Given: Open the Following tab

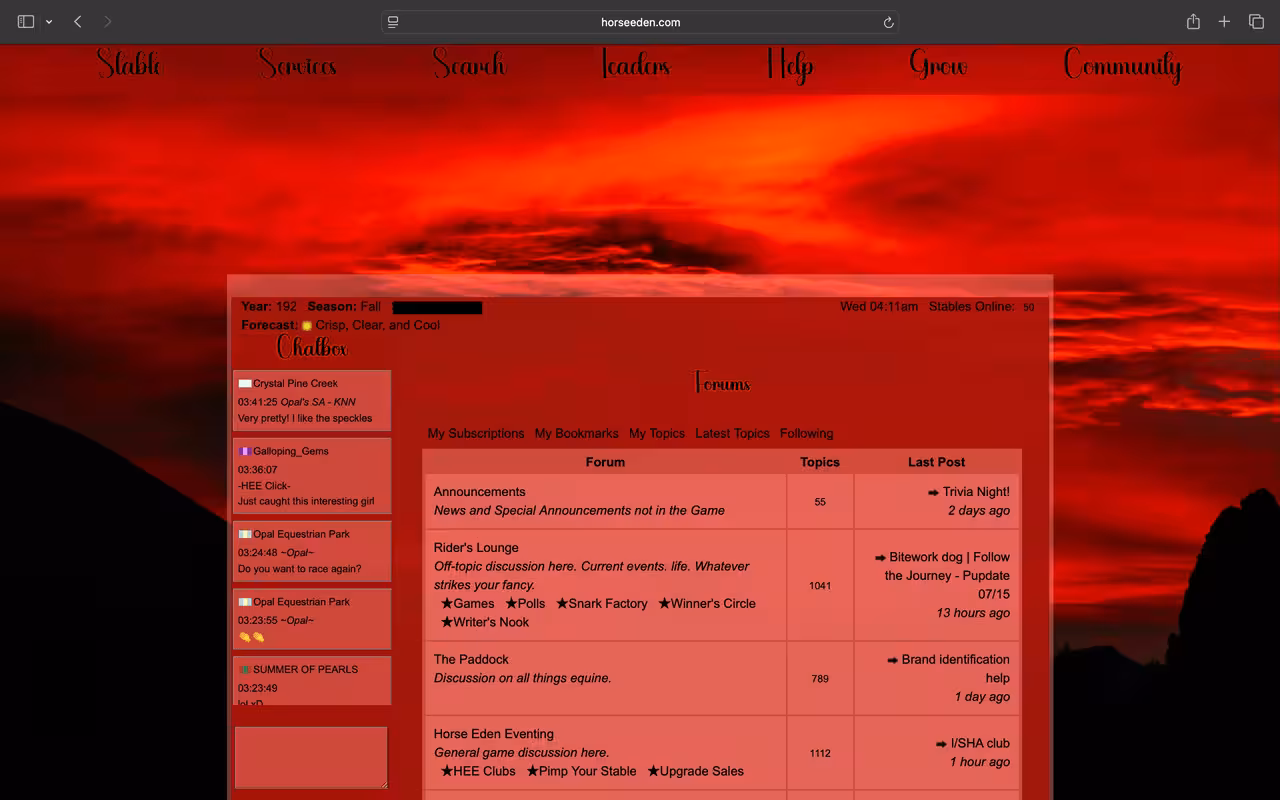Looking at the screenshot, I should point(806,434).
